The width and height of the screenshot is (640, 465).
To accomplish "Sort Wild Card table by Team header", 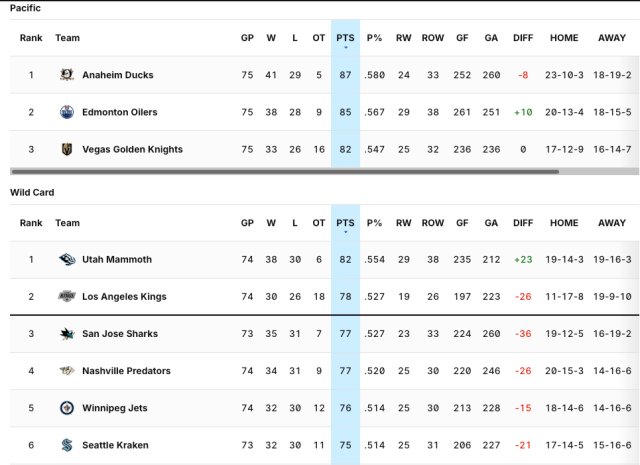I will click(67, 223).
